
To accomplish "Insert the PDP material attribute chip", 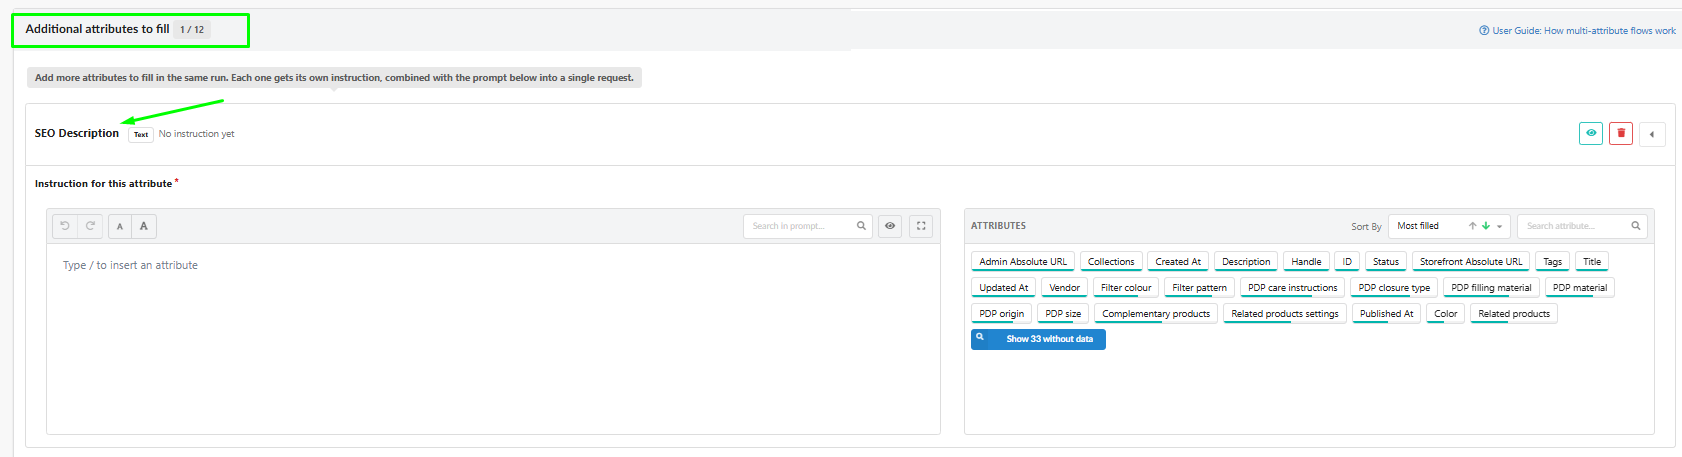I will pyautogui.click(x=1580, y=287).
